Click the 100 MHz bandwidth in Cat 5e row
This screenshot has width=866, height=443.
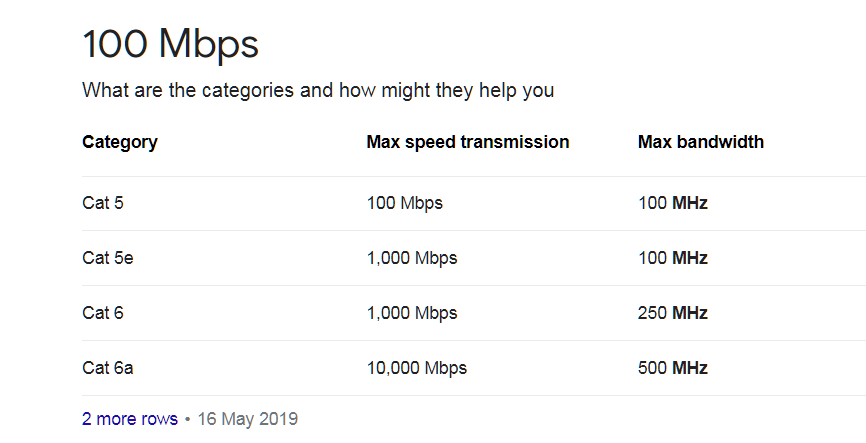[x=672, y=258]
